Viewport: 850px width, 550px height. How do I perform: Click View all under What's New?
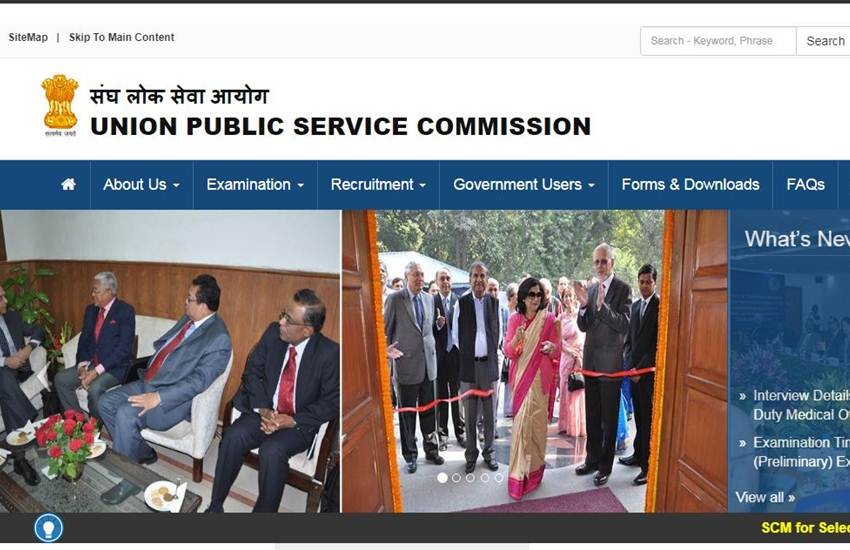765,497
